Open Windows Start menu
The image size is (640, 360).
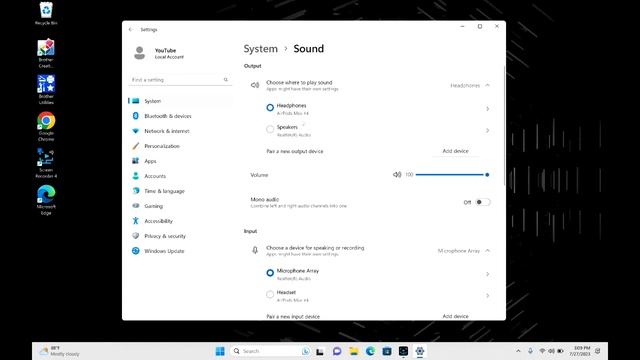(x=220, y=351)
